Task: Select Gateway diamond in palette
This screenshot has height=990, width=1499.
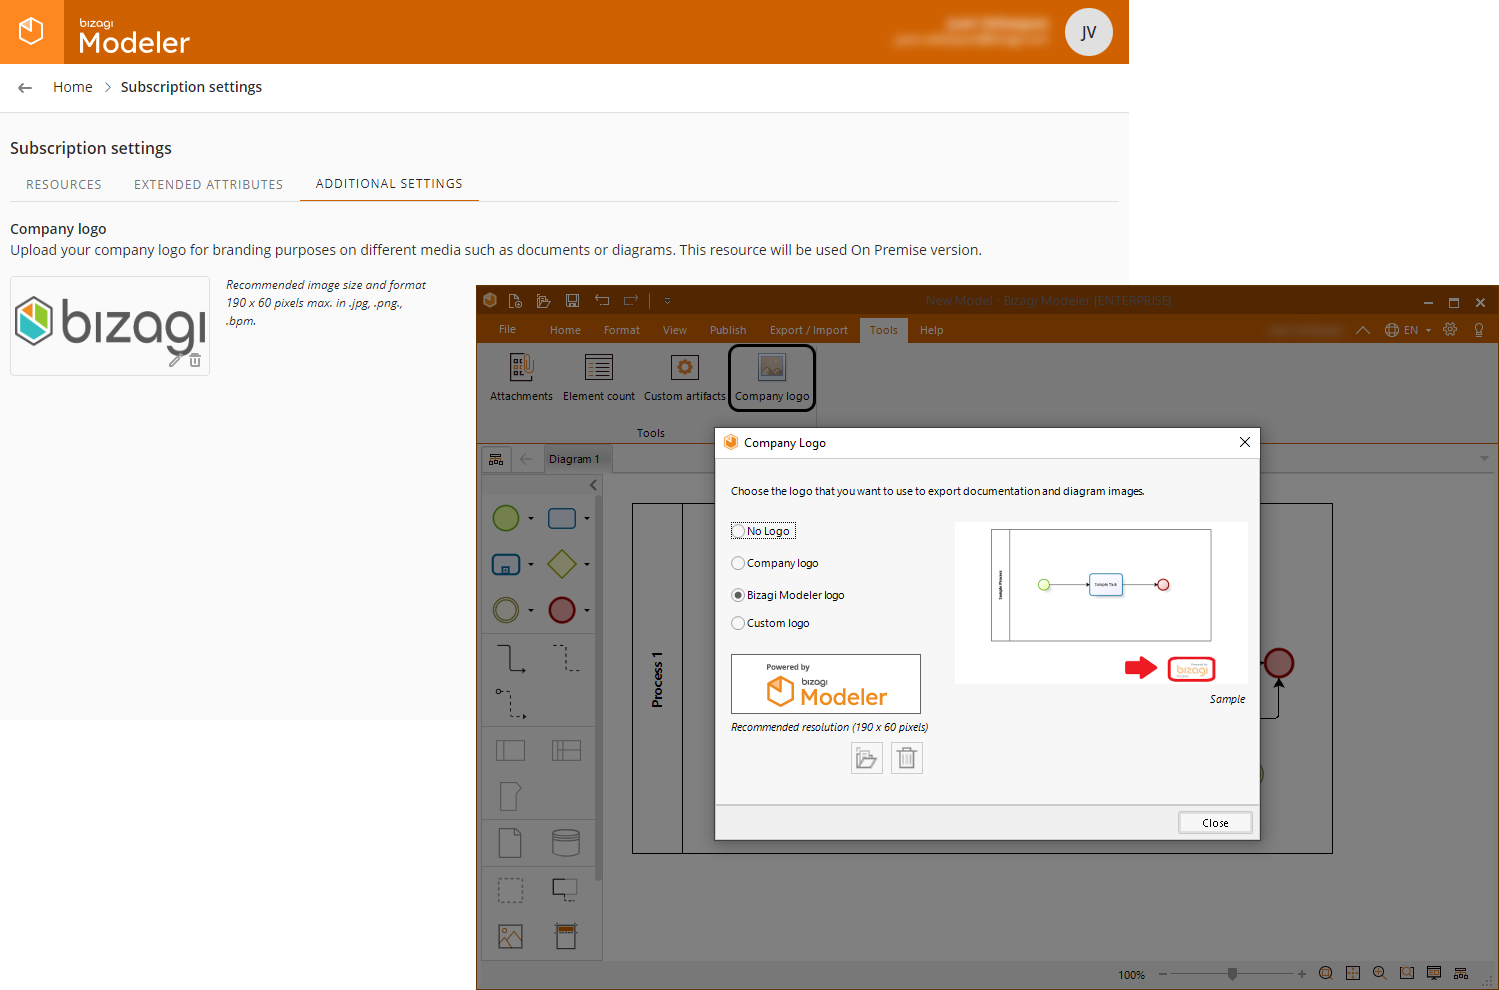Action: pyautogui.click(x=562, y=564)
